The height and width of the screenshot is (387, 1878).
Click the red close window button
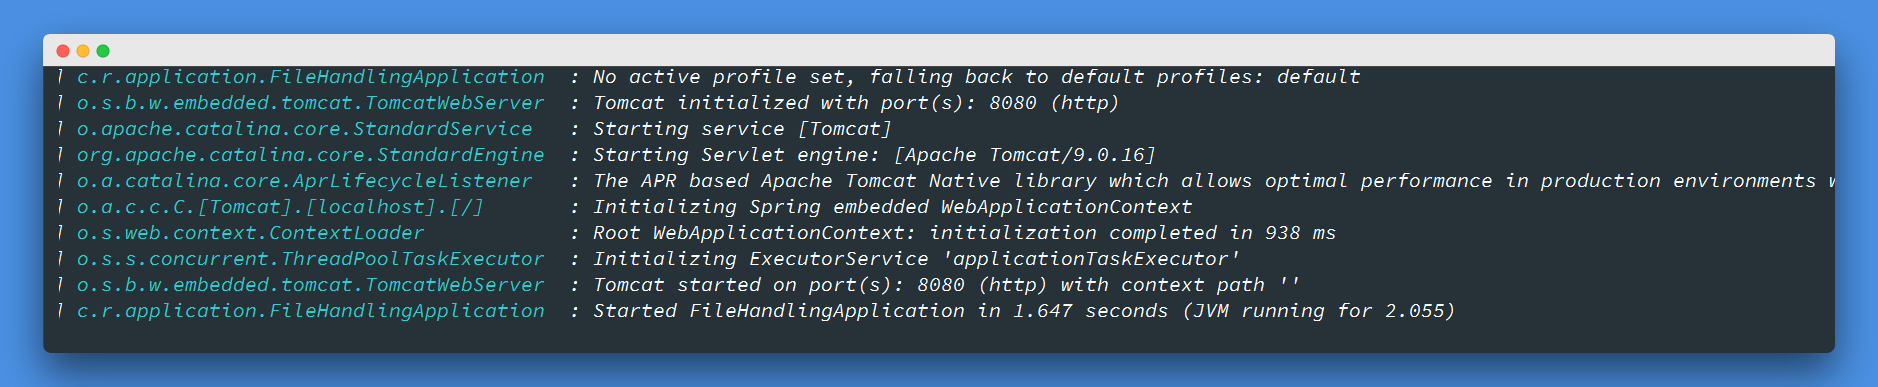(x=63, y=51)
